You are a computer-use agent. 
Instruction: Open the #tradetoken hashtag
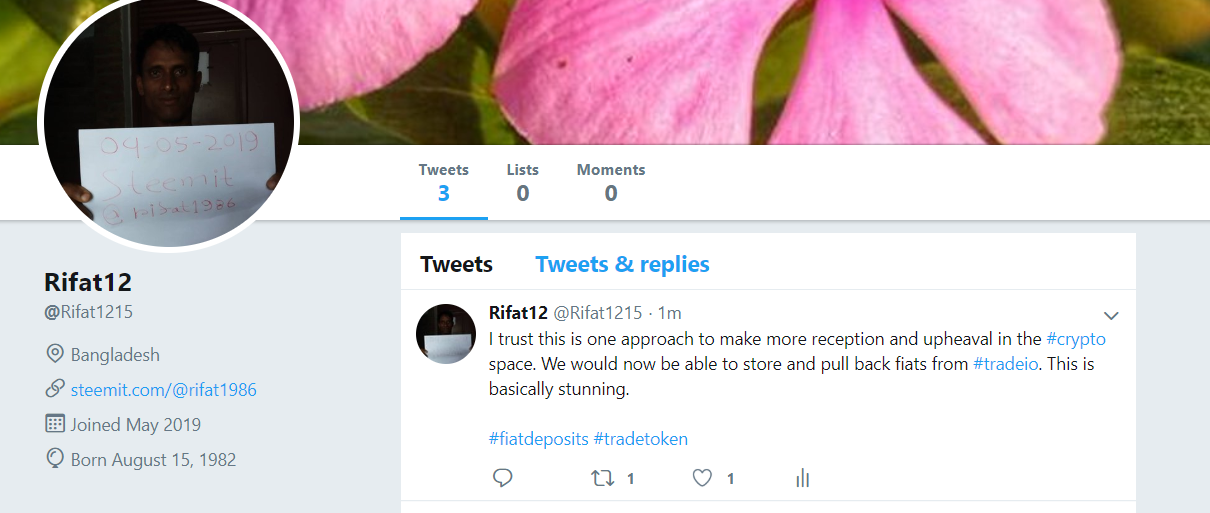click(x=641, y=439)
